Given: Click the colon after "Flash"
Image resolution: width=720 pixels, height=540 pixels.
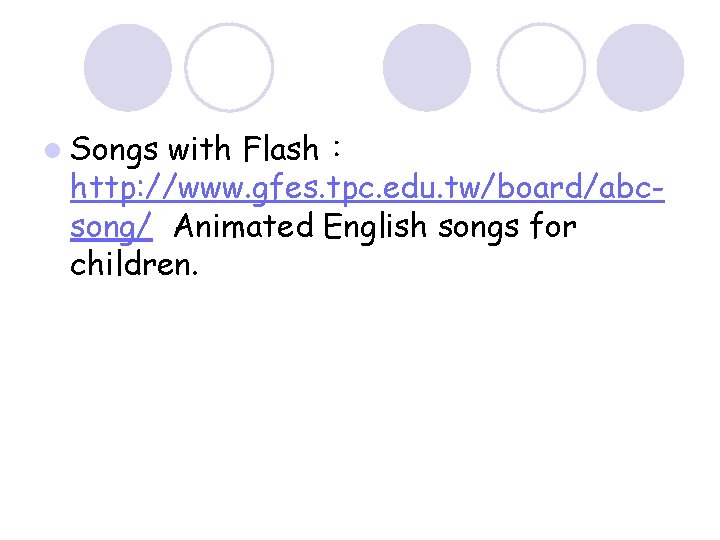Looking at the screenshot, I should 337,149.
